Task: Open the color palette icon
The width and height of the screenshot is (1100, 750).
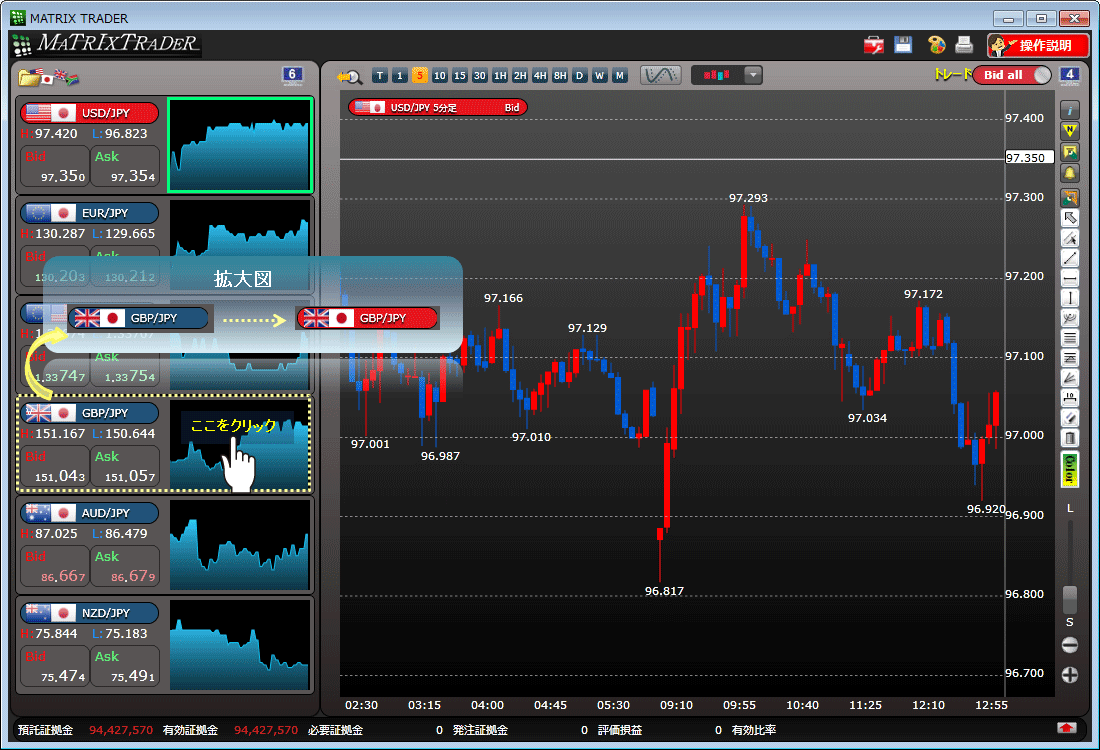Action: tap(937, 45)
